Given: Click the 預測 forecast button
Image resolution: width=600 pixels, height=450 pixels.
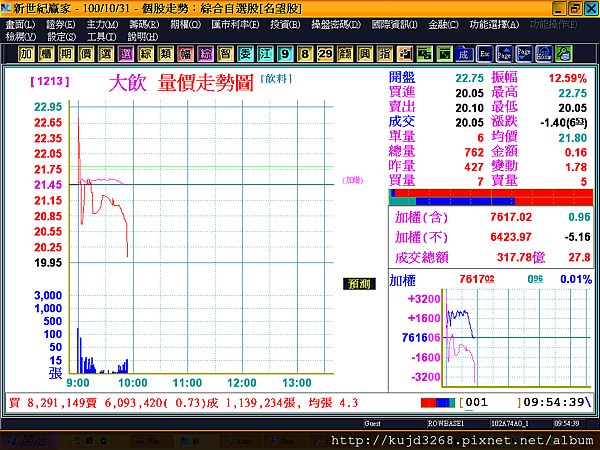Looking at the screenshot, I should [x=359, y=284].
